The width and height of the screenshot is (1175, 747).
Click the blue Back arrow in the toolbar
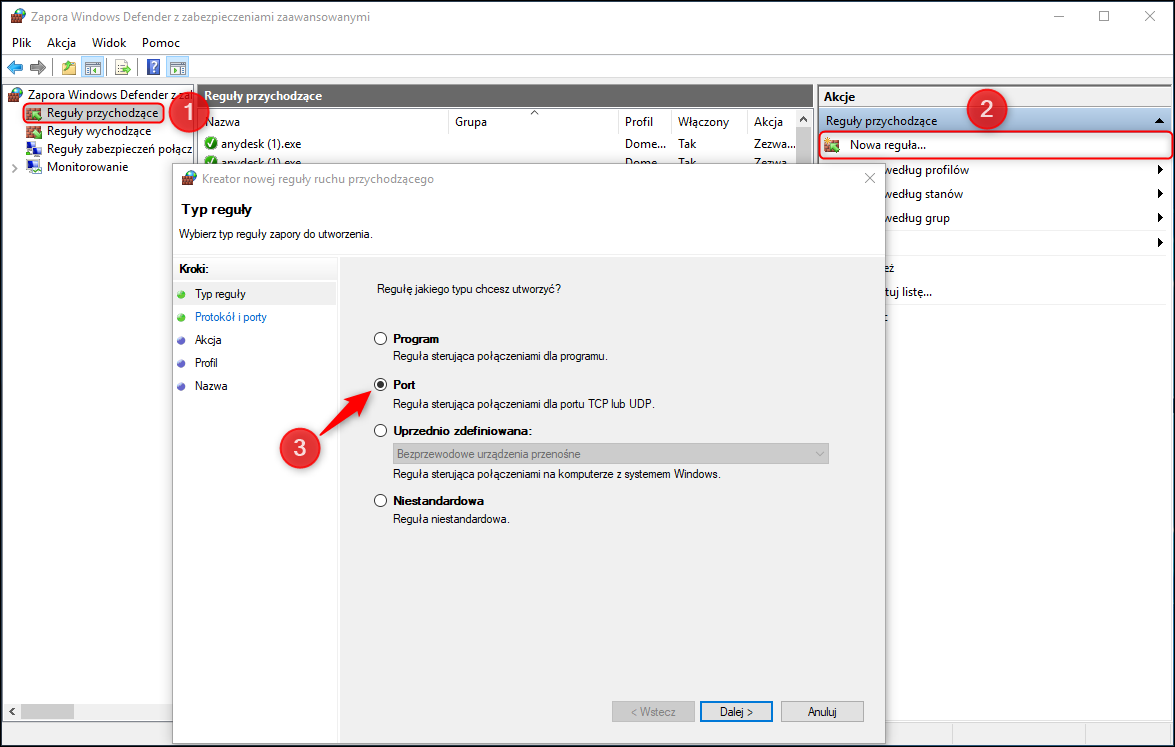[x=15, y=67]
